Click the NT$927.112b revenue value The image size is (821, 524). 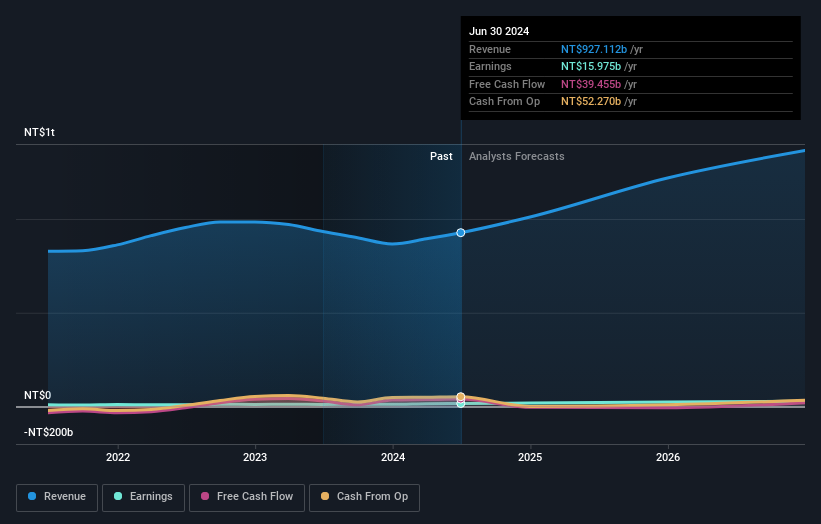click(594, 49)
